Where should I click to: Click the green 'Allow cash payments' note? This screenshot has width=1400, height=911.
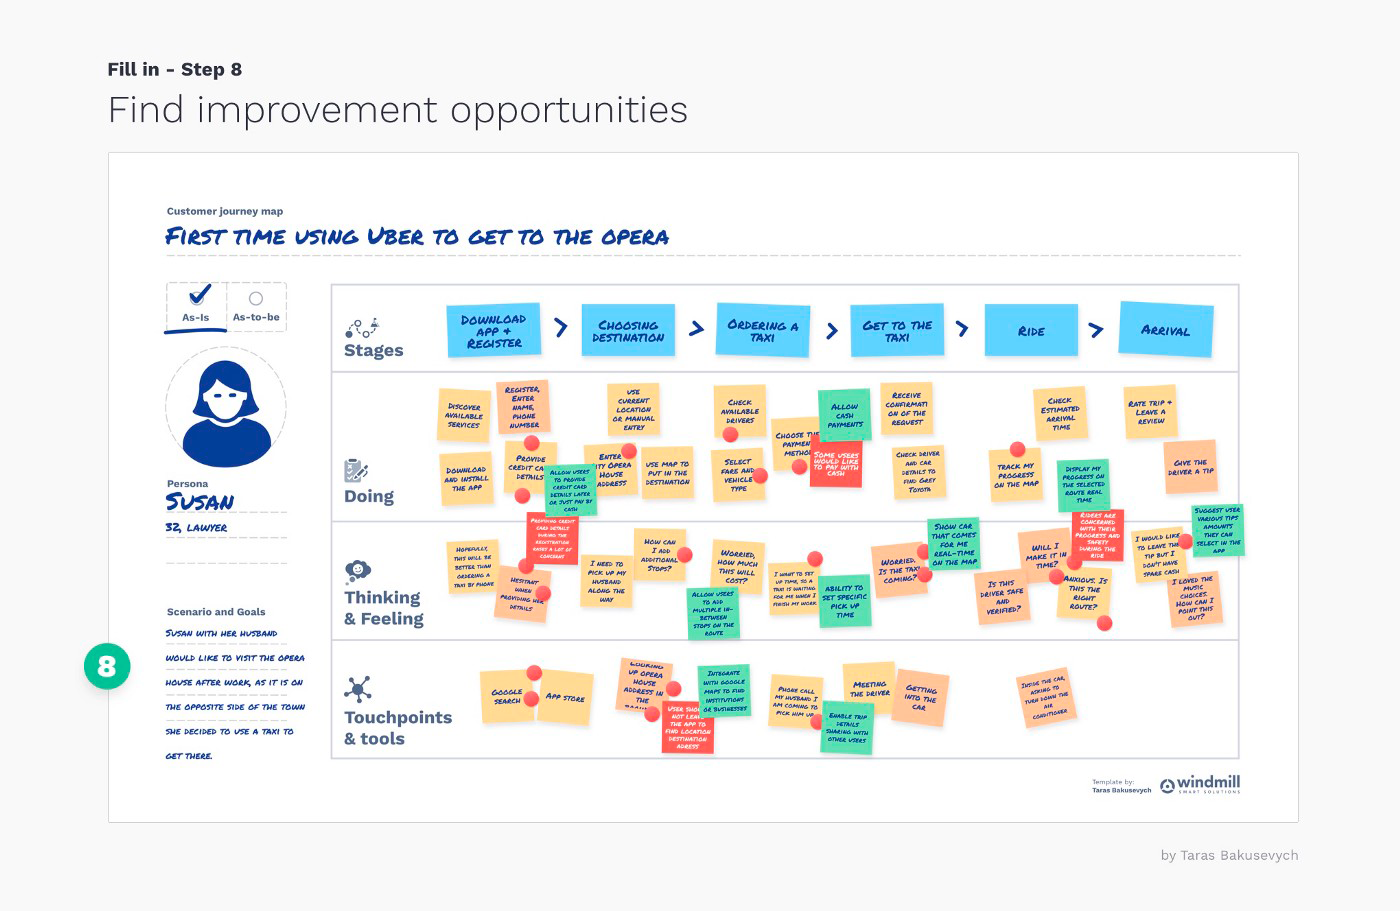pos(845,416)
